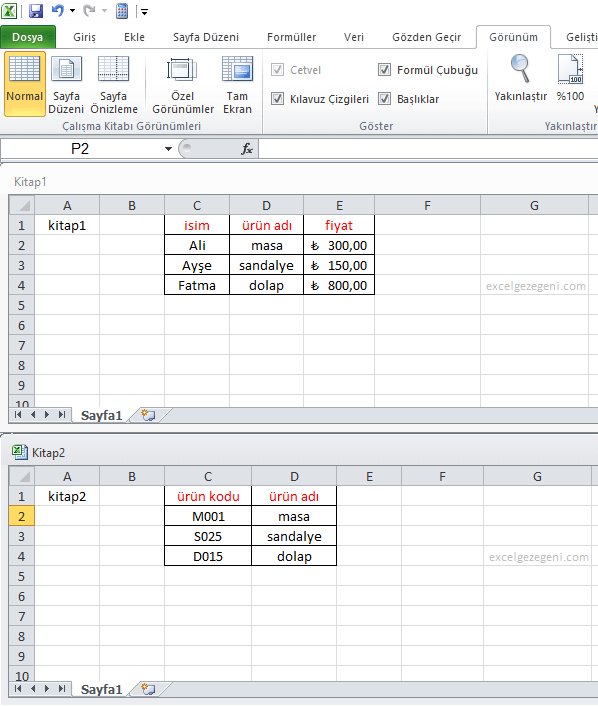Select Sayfa1 sheet tab in Kitap1

point(101,415)
